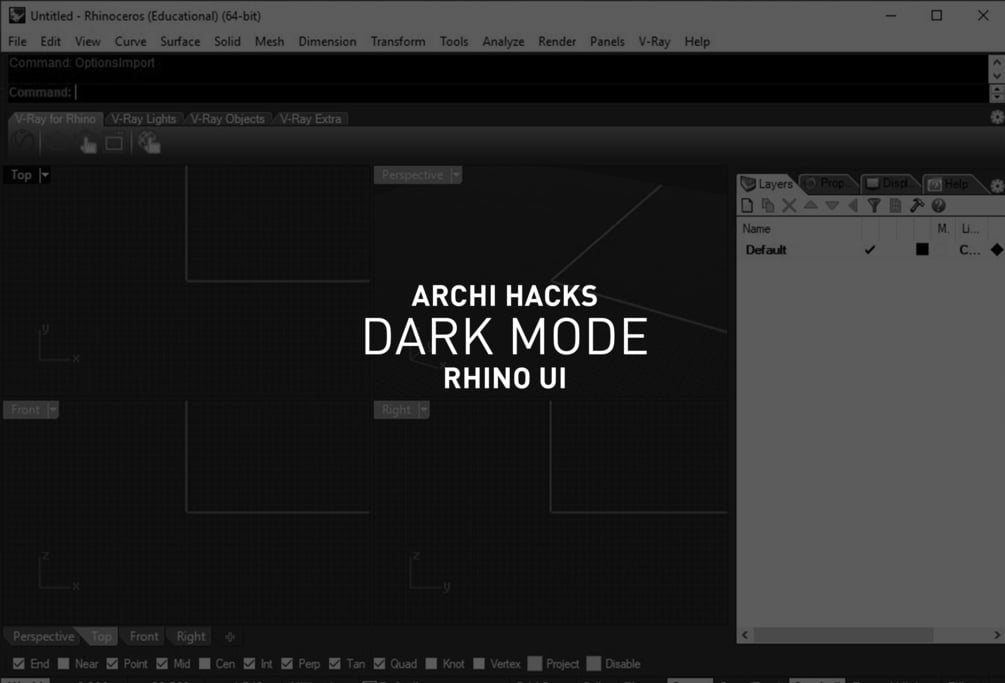Toggle the Mid osnap checkbox

pyautogui.click(x=162, y=664)
